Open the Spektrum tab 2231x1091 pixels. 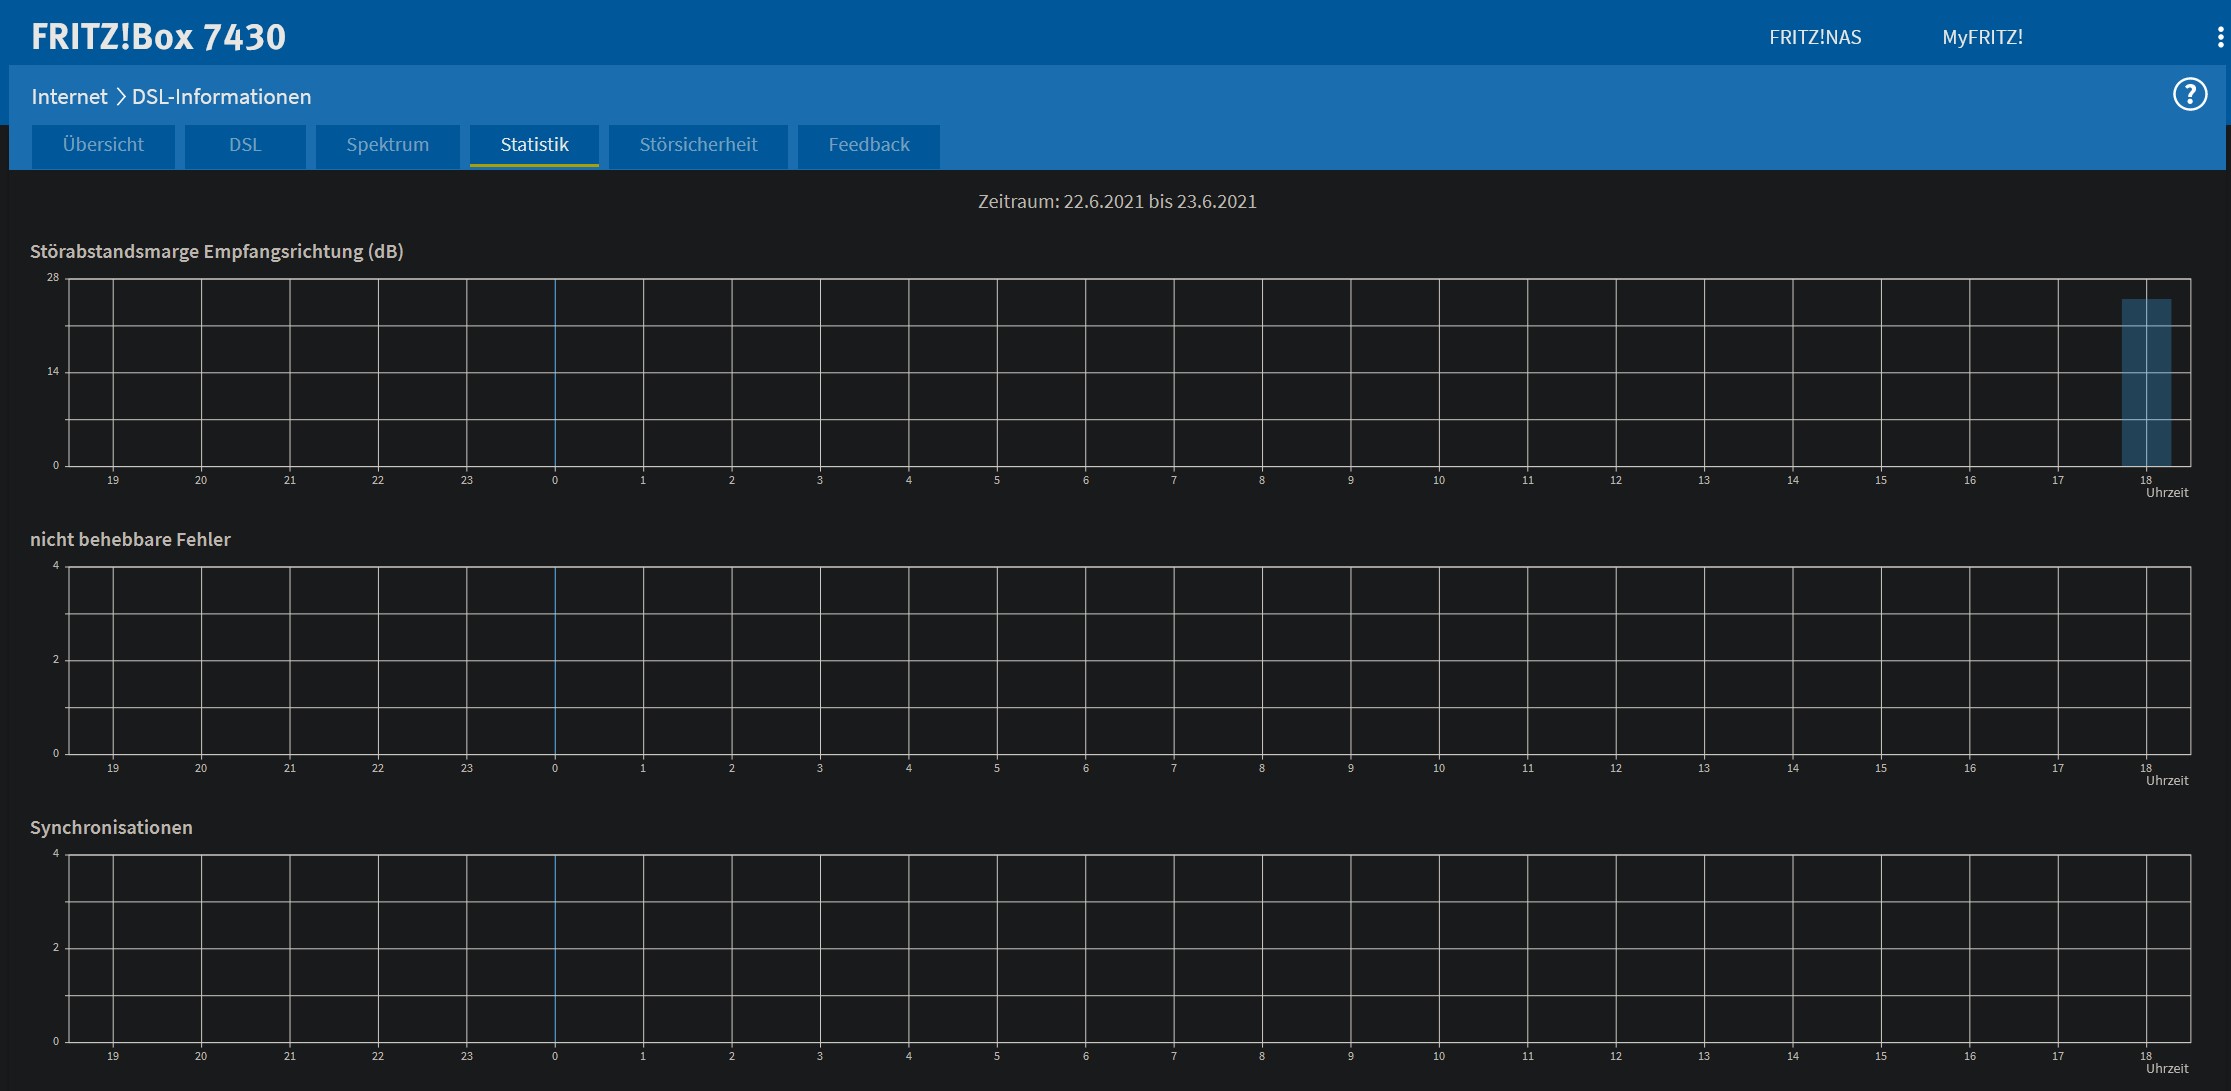387,145
